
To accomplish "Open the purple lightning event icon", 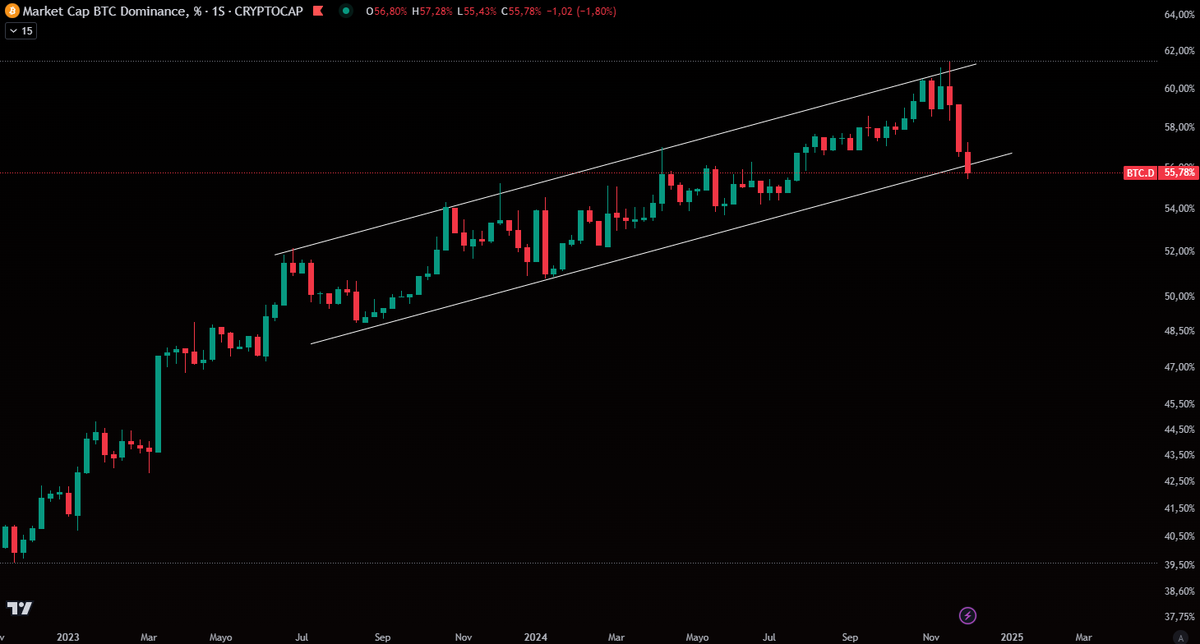I will pyautogui.click(x=967, y=615).
